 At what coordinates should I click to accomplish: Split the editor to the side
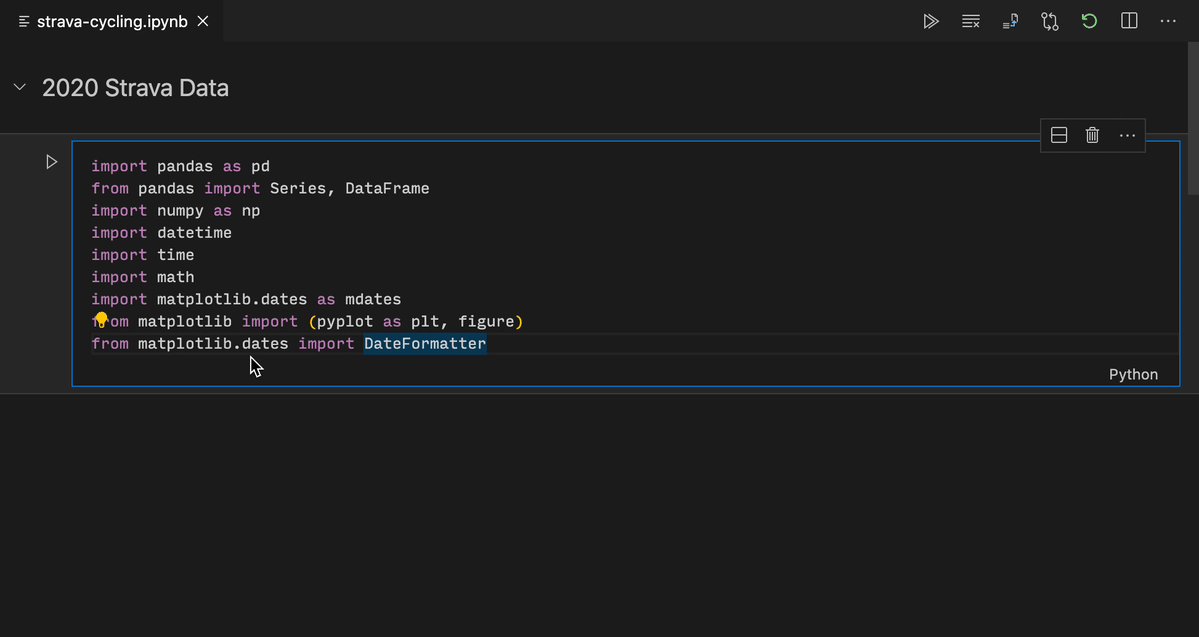1129,20
